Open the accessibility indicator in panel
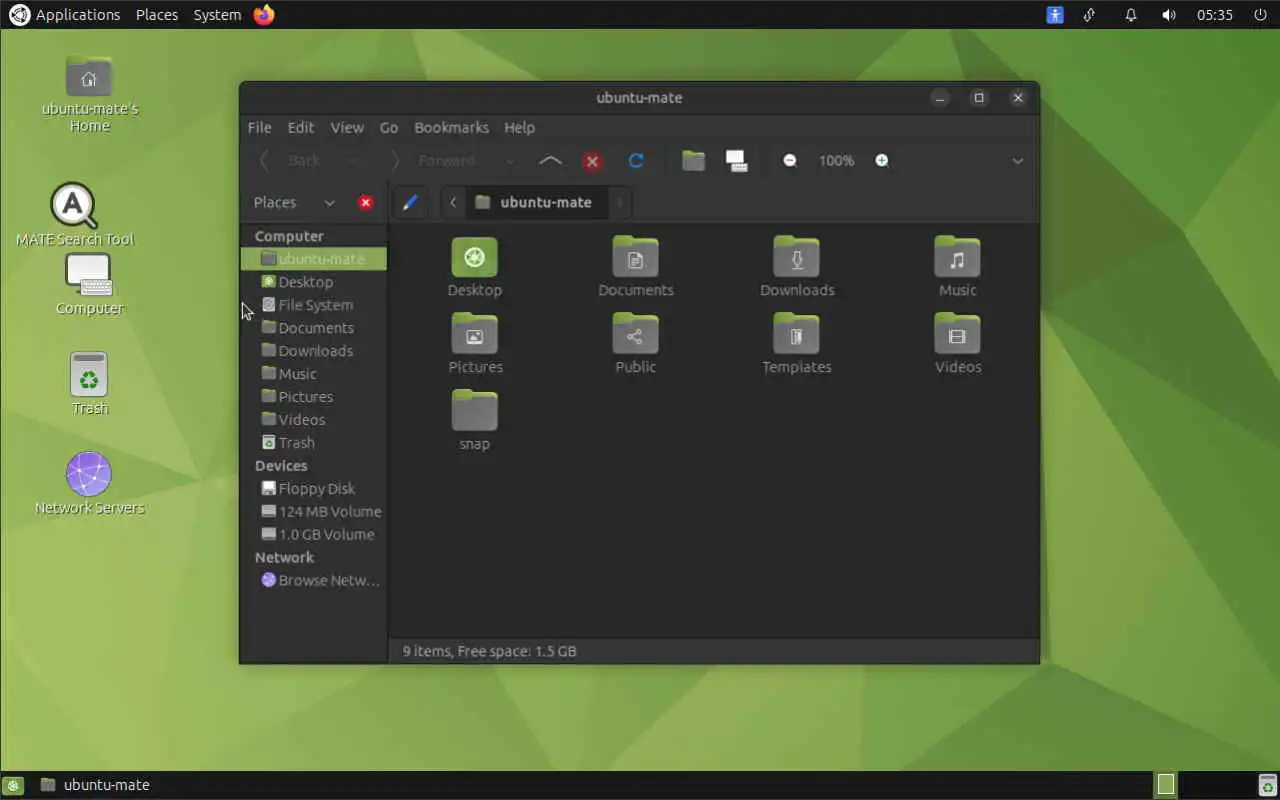 [1055, 15]
